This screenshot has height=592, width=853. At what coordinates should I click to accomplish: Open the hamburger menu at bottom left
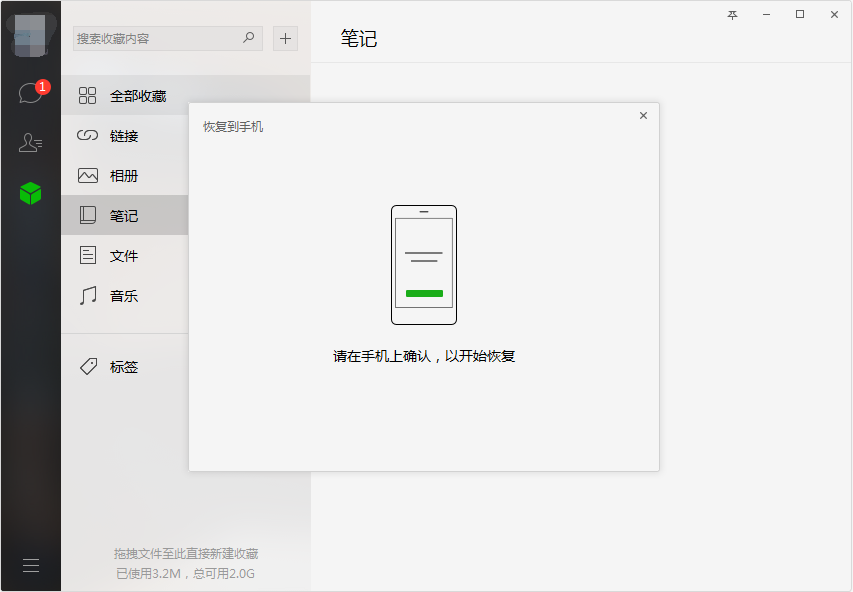tap(31, 565)
